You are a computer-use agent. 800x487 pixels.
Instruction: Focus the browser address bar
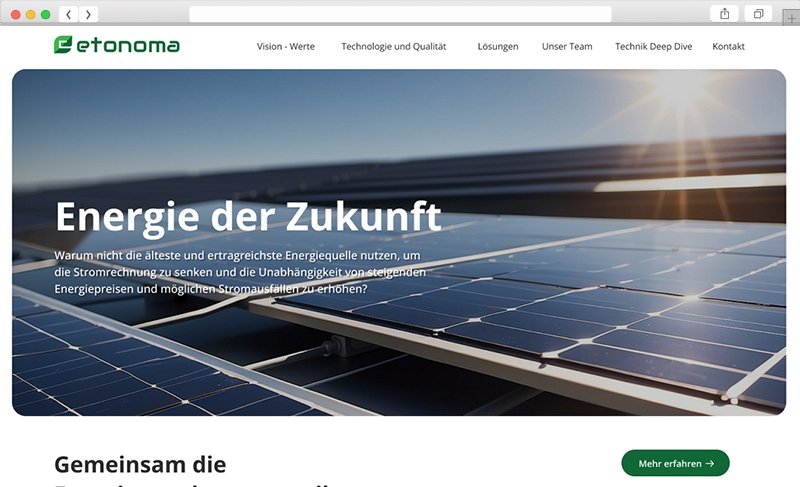click(400, 14)
